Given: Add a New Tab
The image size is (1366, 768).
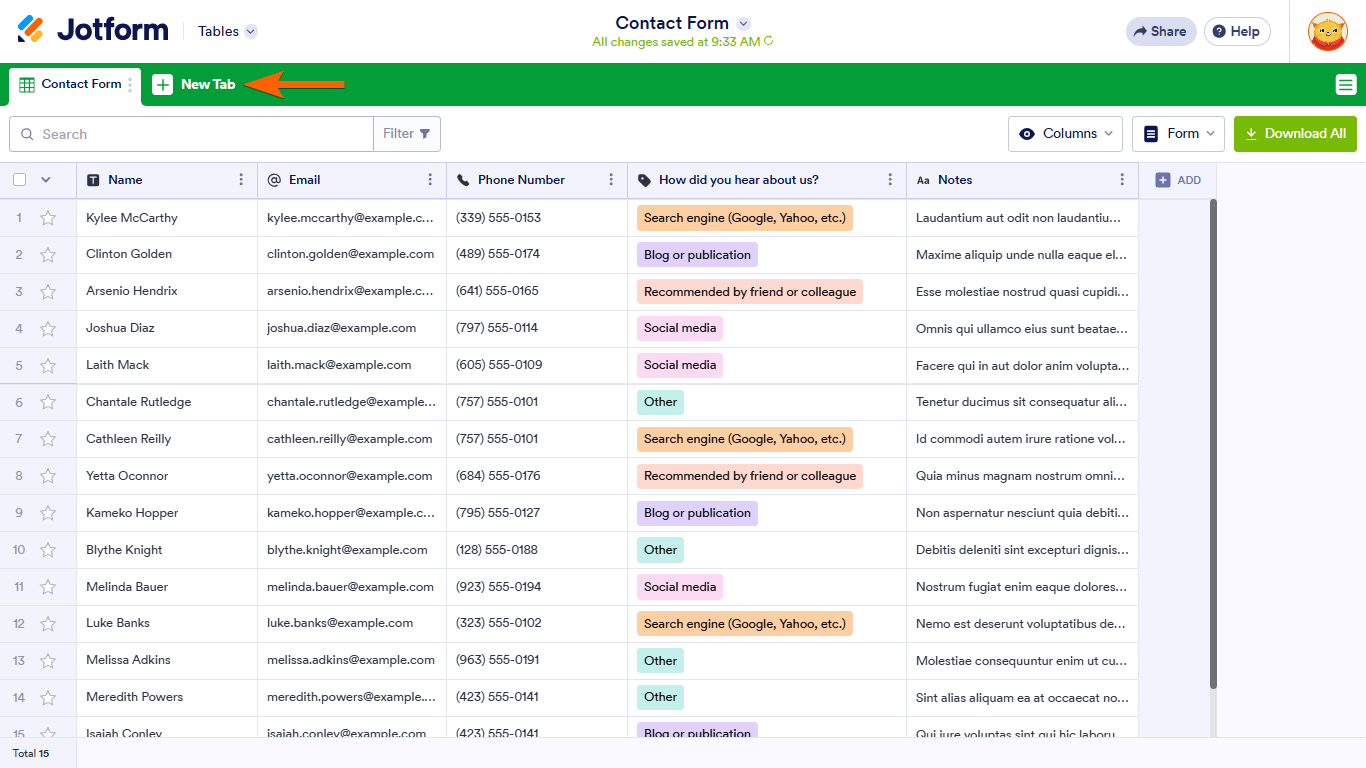Looking at the screenshot, I should [x=194, y=85].
